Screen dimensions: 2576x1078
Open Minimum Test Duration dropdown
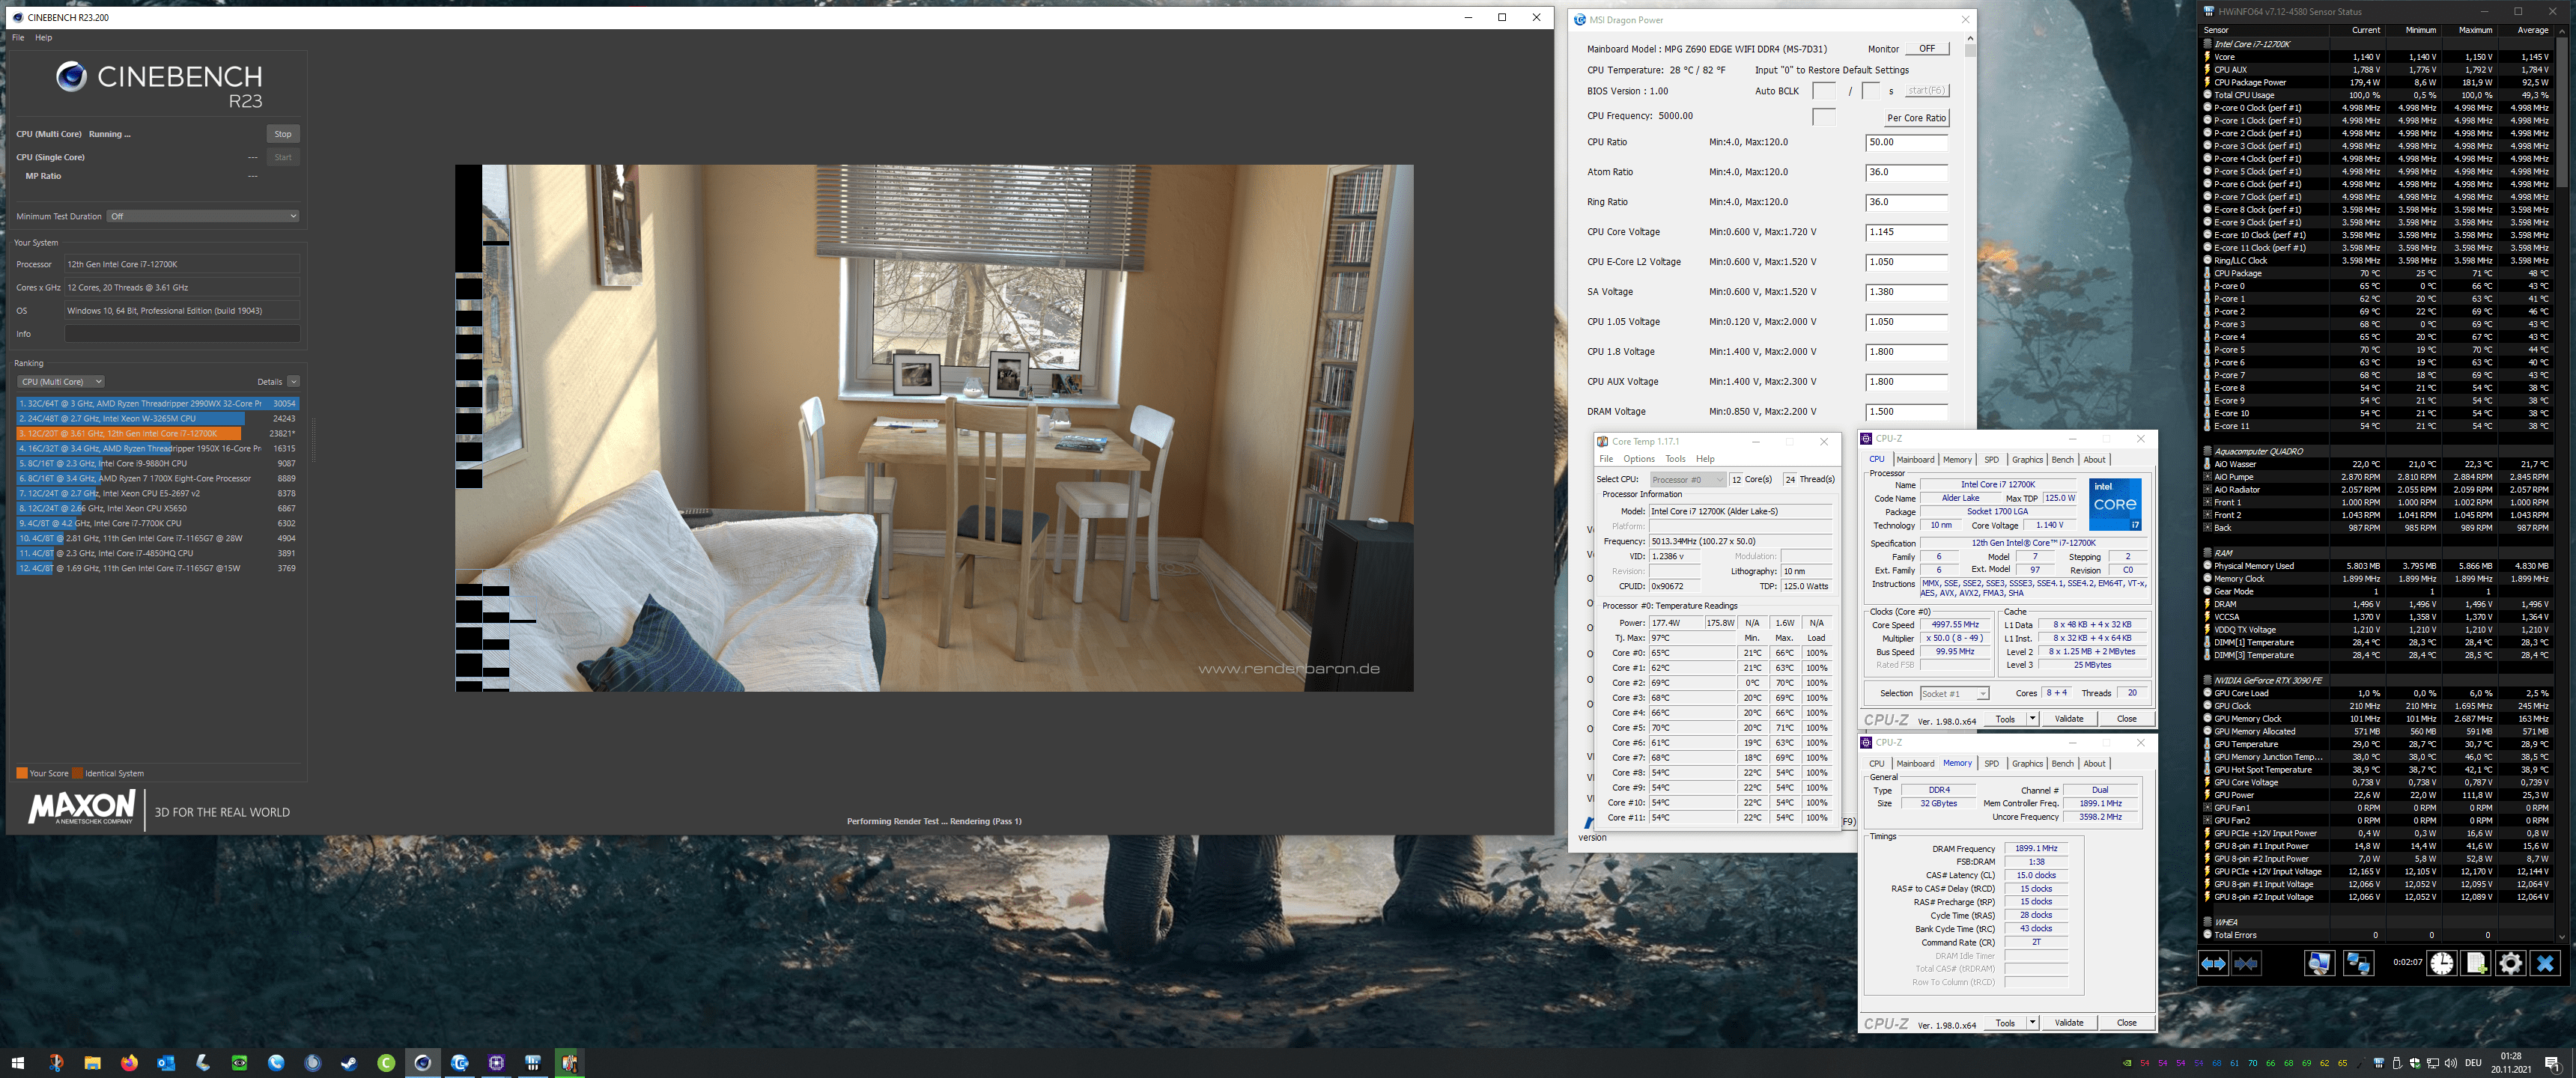click(203, 216)
